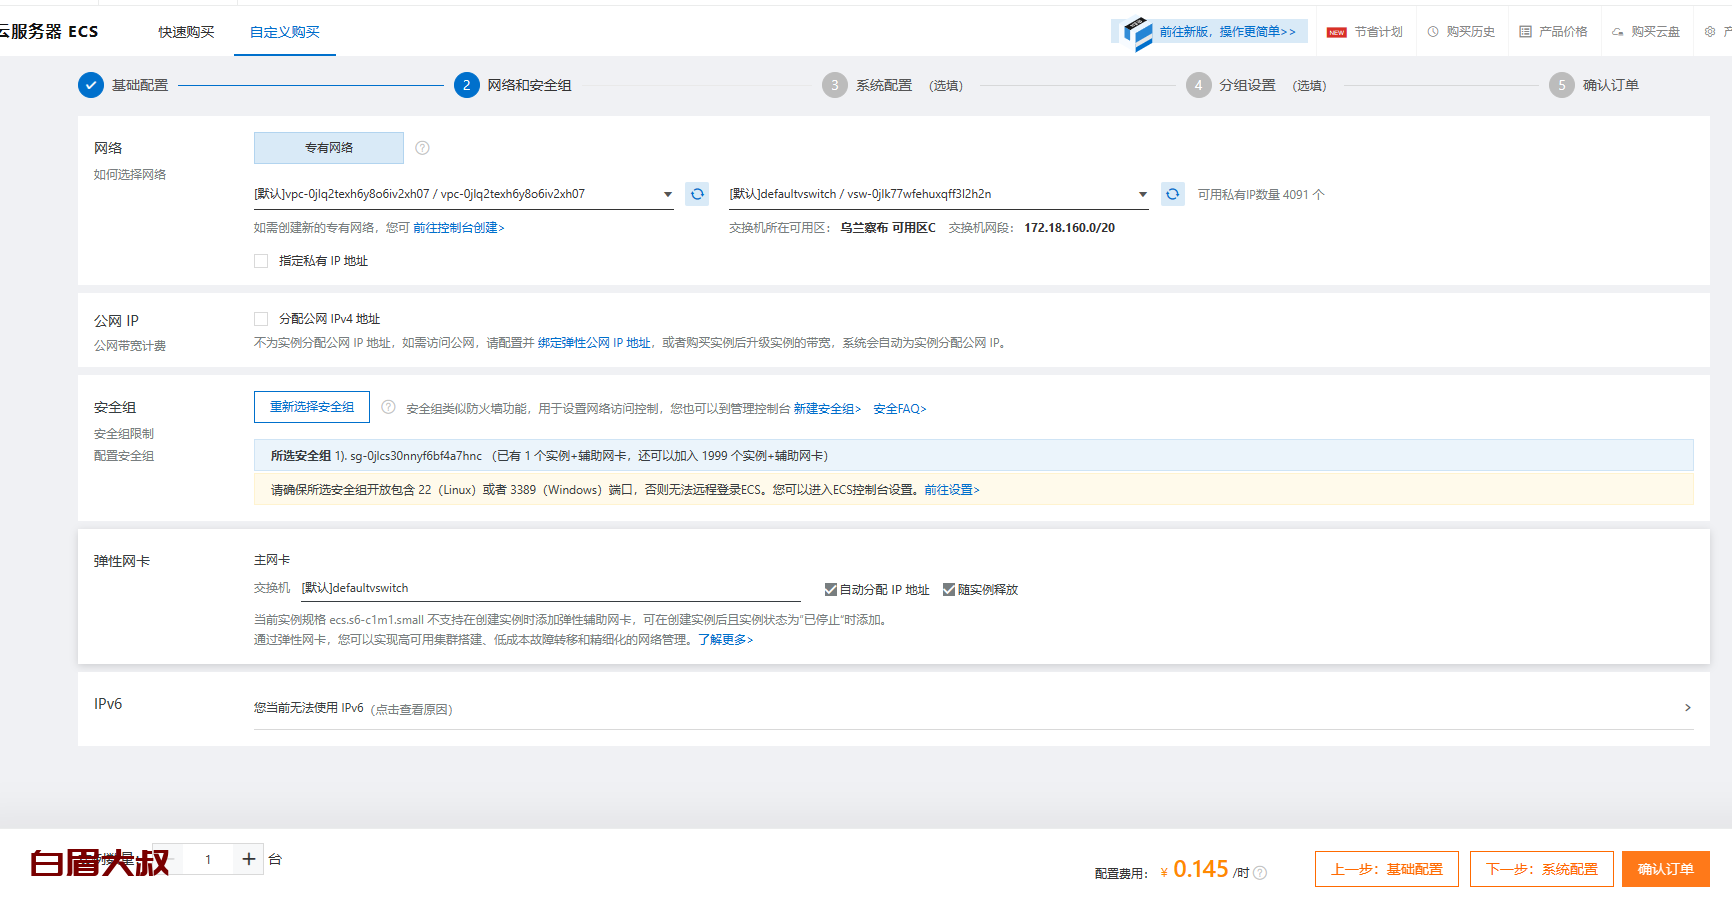The height and width of the screenshot is (906, 1732).
Task: Open 了解更多 link about ENI
Action: coord(726,640)
